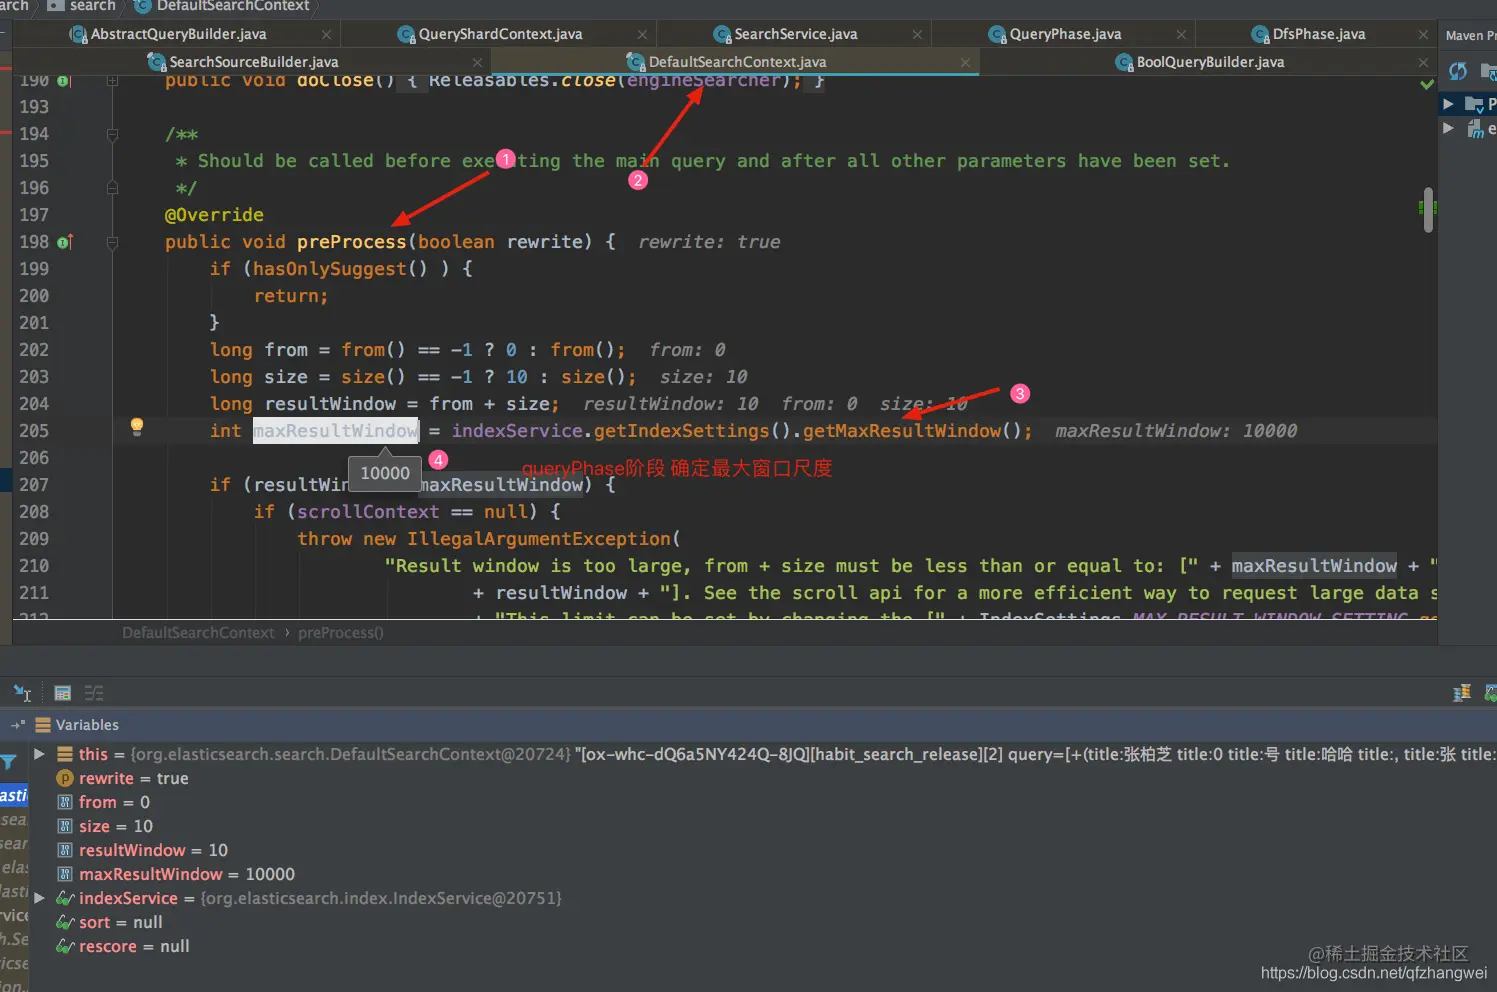The height and width of the screenshot is (992, 1497).
Task: Close the BoolQueryBuilder.java tab
Action: (x=1423, y=62)
